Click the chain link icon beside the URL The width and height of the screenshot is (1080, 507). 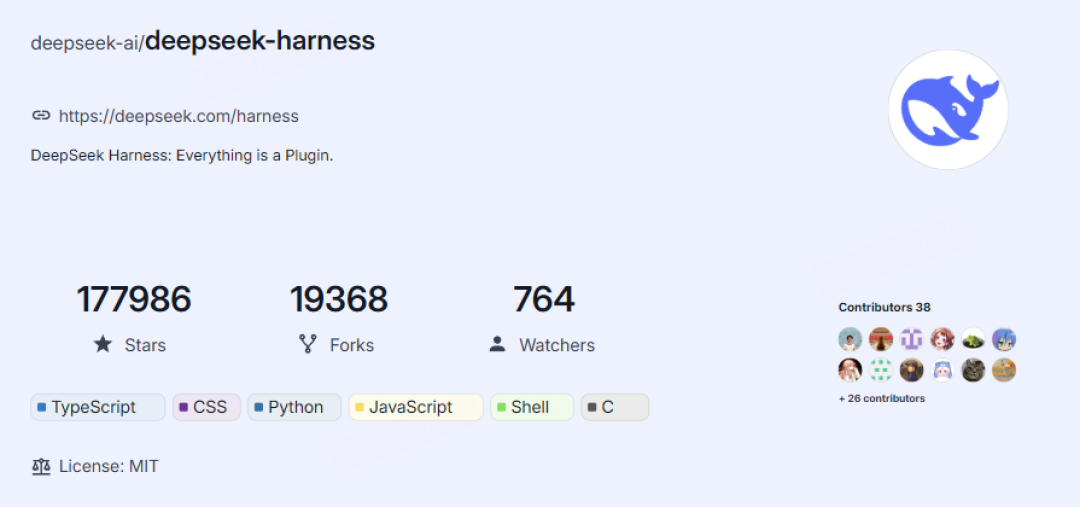(41, 115)
